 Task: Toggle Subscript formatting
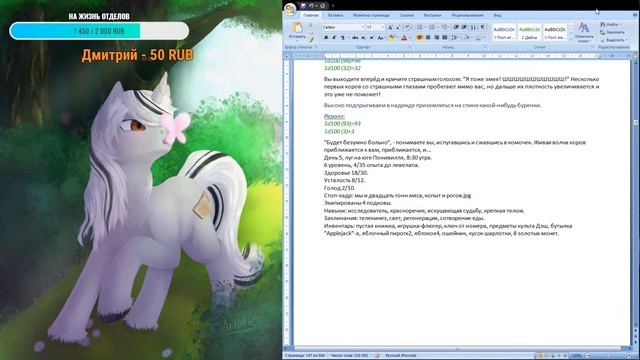(x=363, y=38)
